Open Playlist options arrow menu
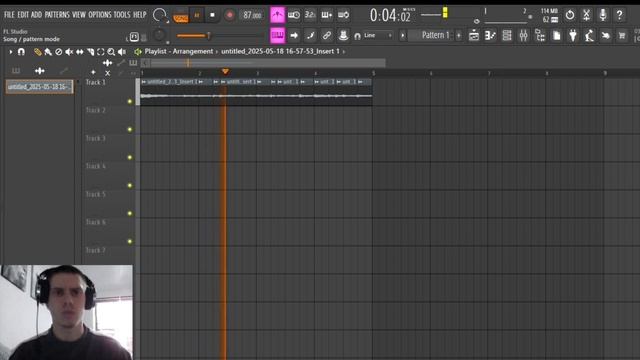The image size is (640, 360). (11, 52)
